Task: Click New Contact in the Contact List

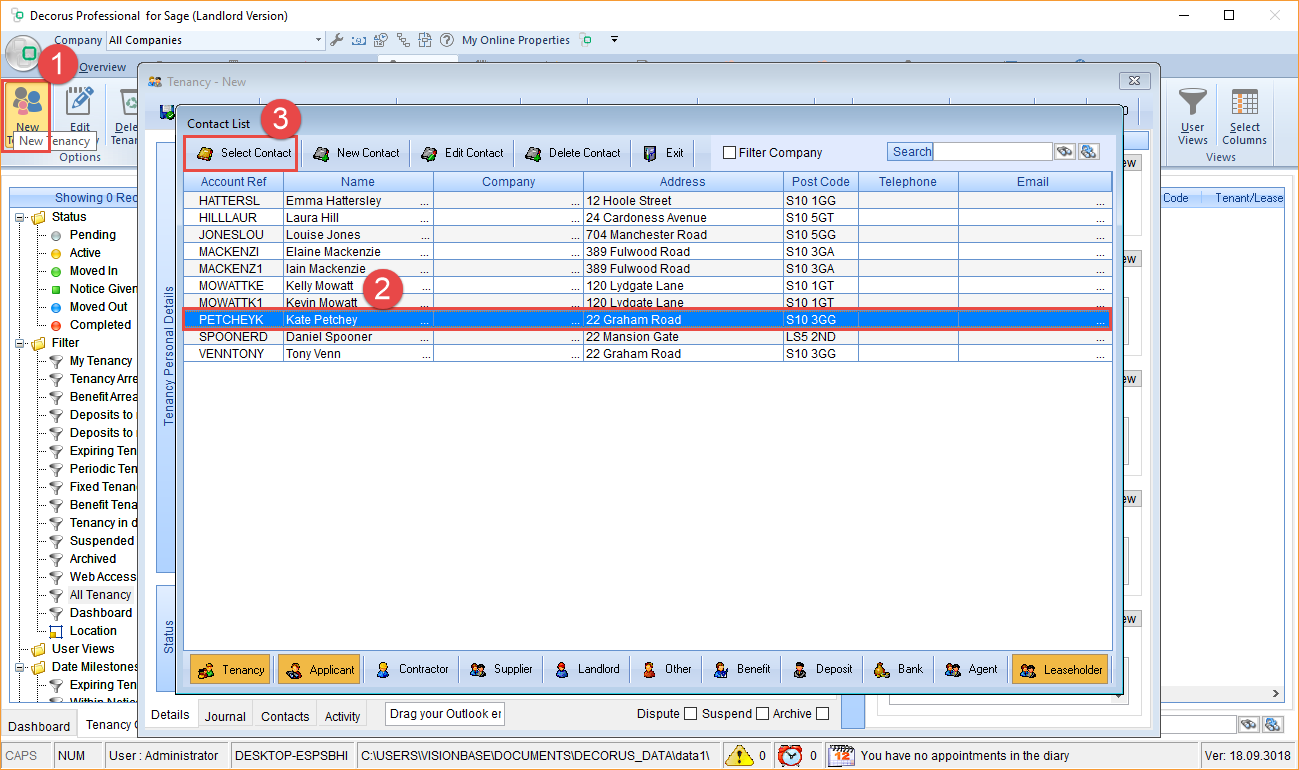Action: [x=356, y=153]
